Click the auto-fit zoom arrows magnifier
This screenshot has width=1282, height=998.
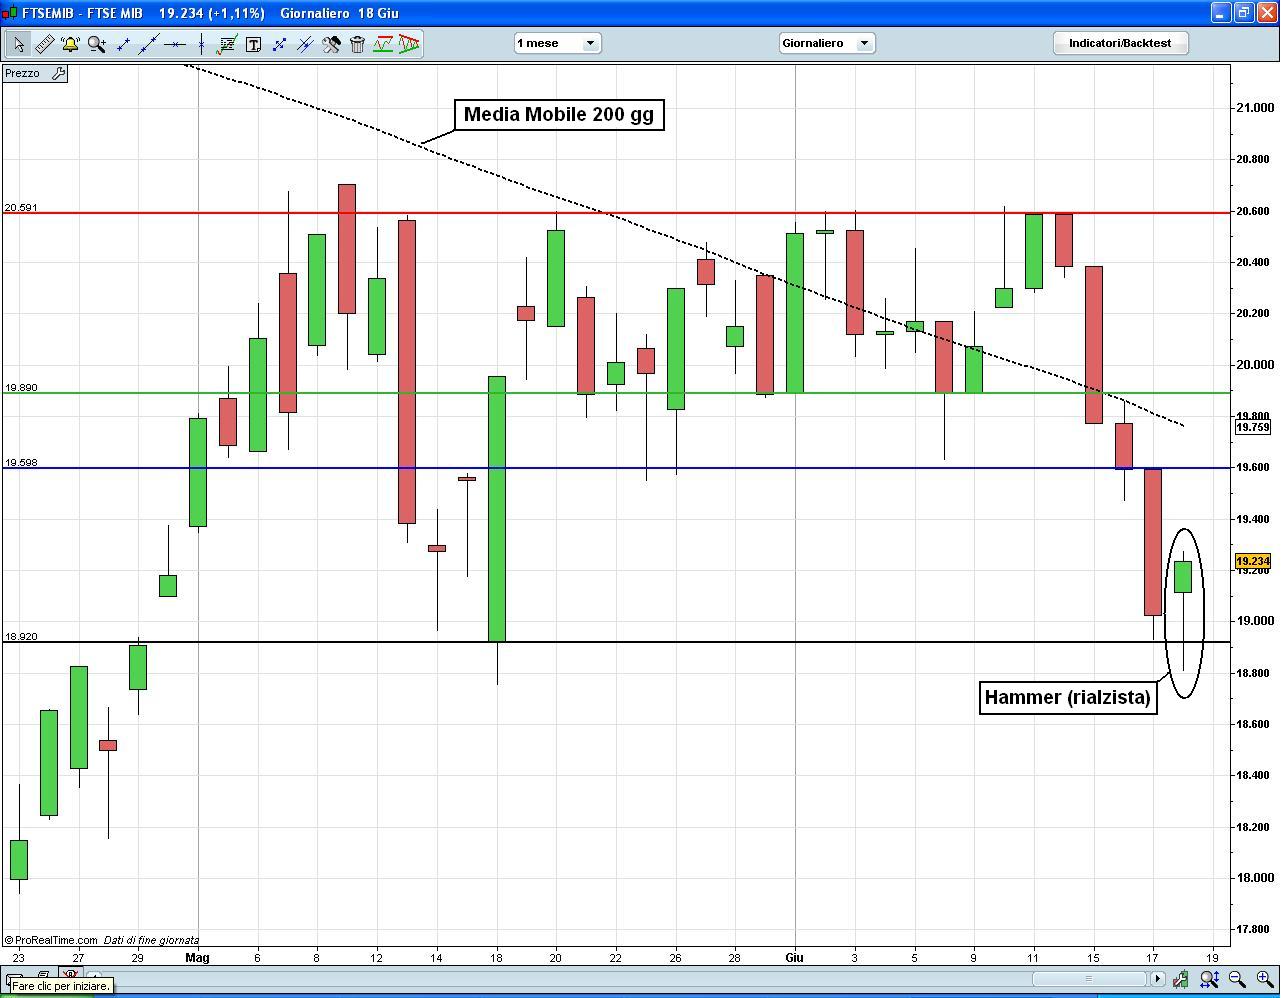point(1209,979)
